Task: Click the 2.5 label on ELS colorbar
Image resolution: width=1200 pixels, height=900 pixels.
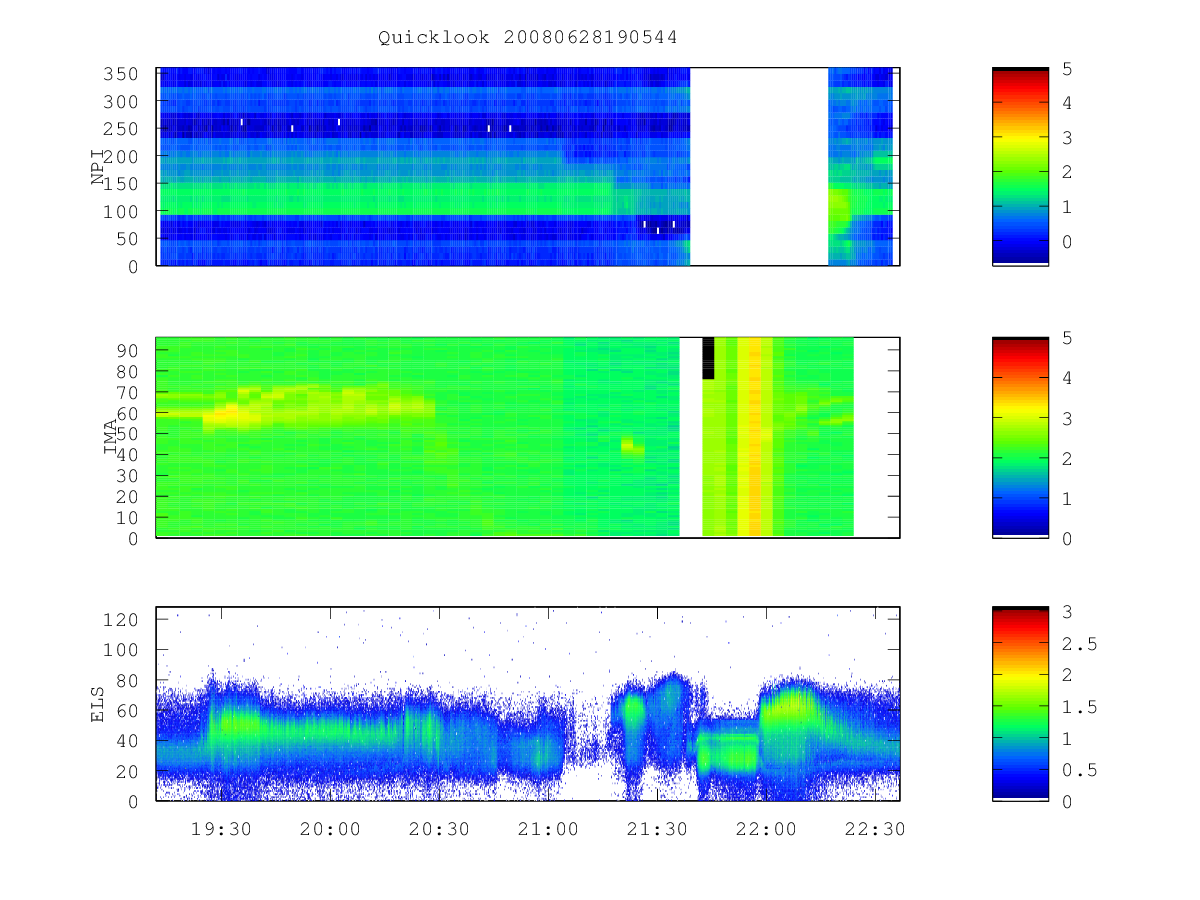Action: tap(1079, 643)
